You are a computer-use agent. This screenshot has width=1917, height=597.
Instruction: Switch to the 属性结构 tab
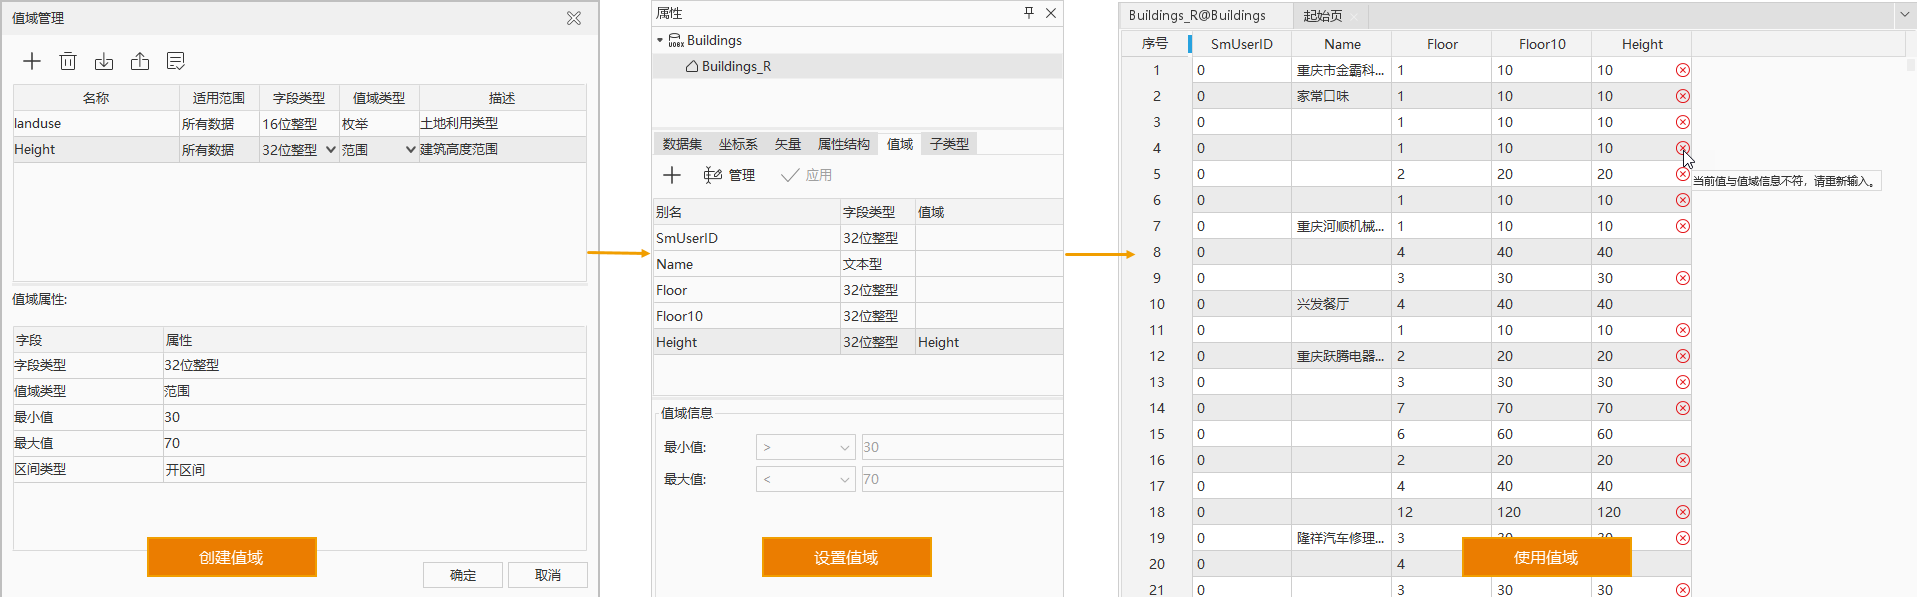843,144
